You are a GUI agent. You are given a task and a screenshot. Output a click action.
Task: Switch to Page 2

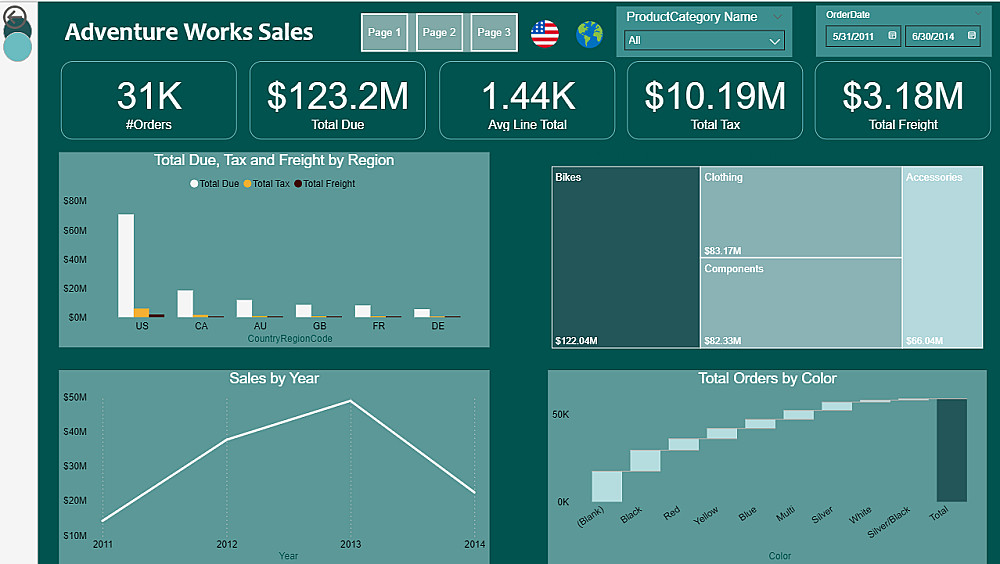coord(439,33)
